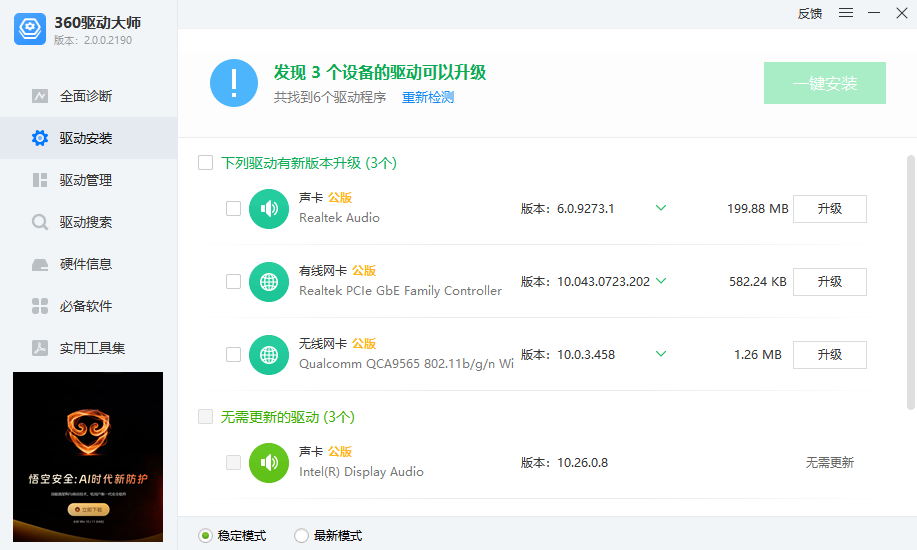Open the 悟空安全 advertisement banner
917x550 pixels.
(x=88, y=457)
